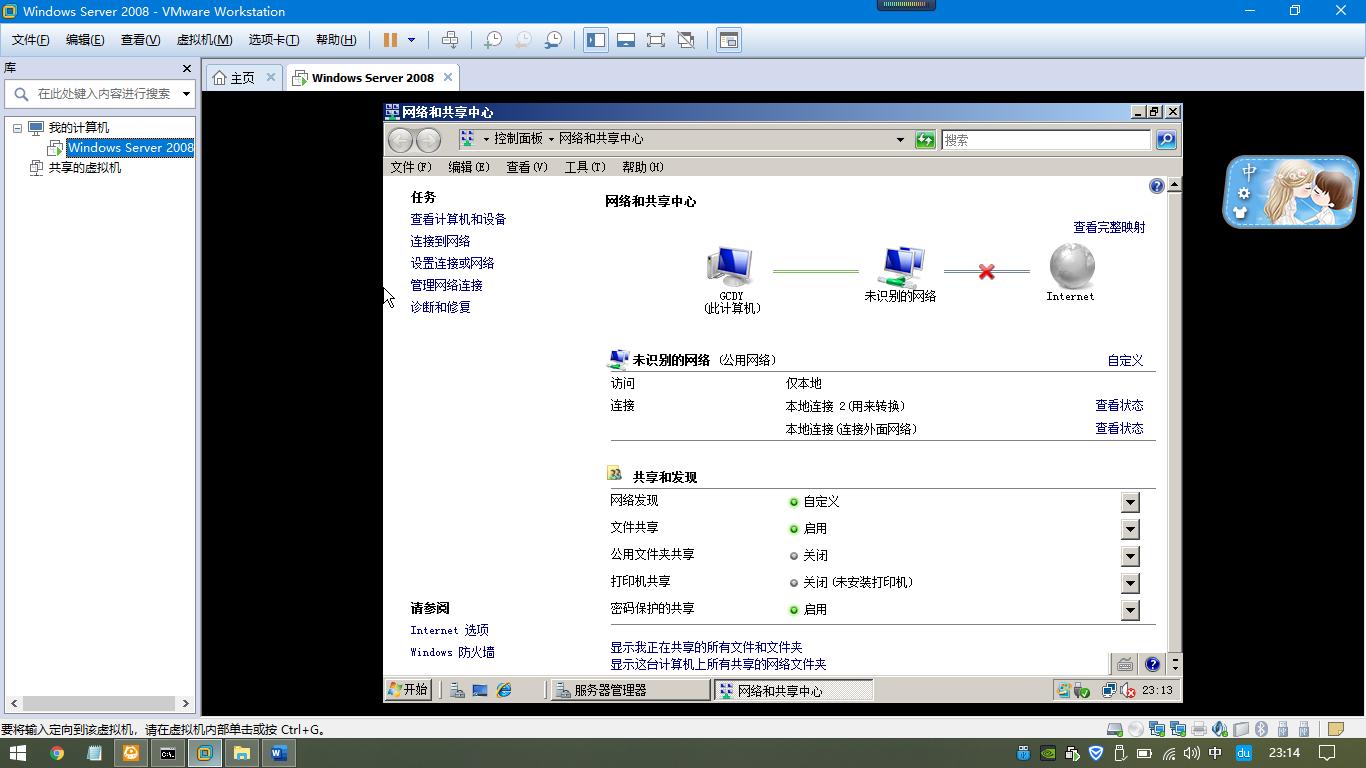Take a VM snapshot using the clock-plus icon
Screen dimensions: 1366x768
[493, 40]
